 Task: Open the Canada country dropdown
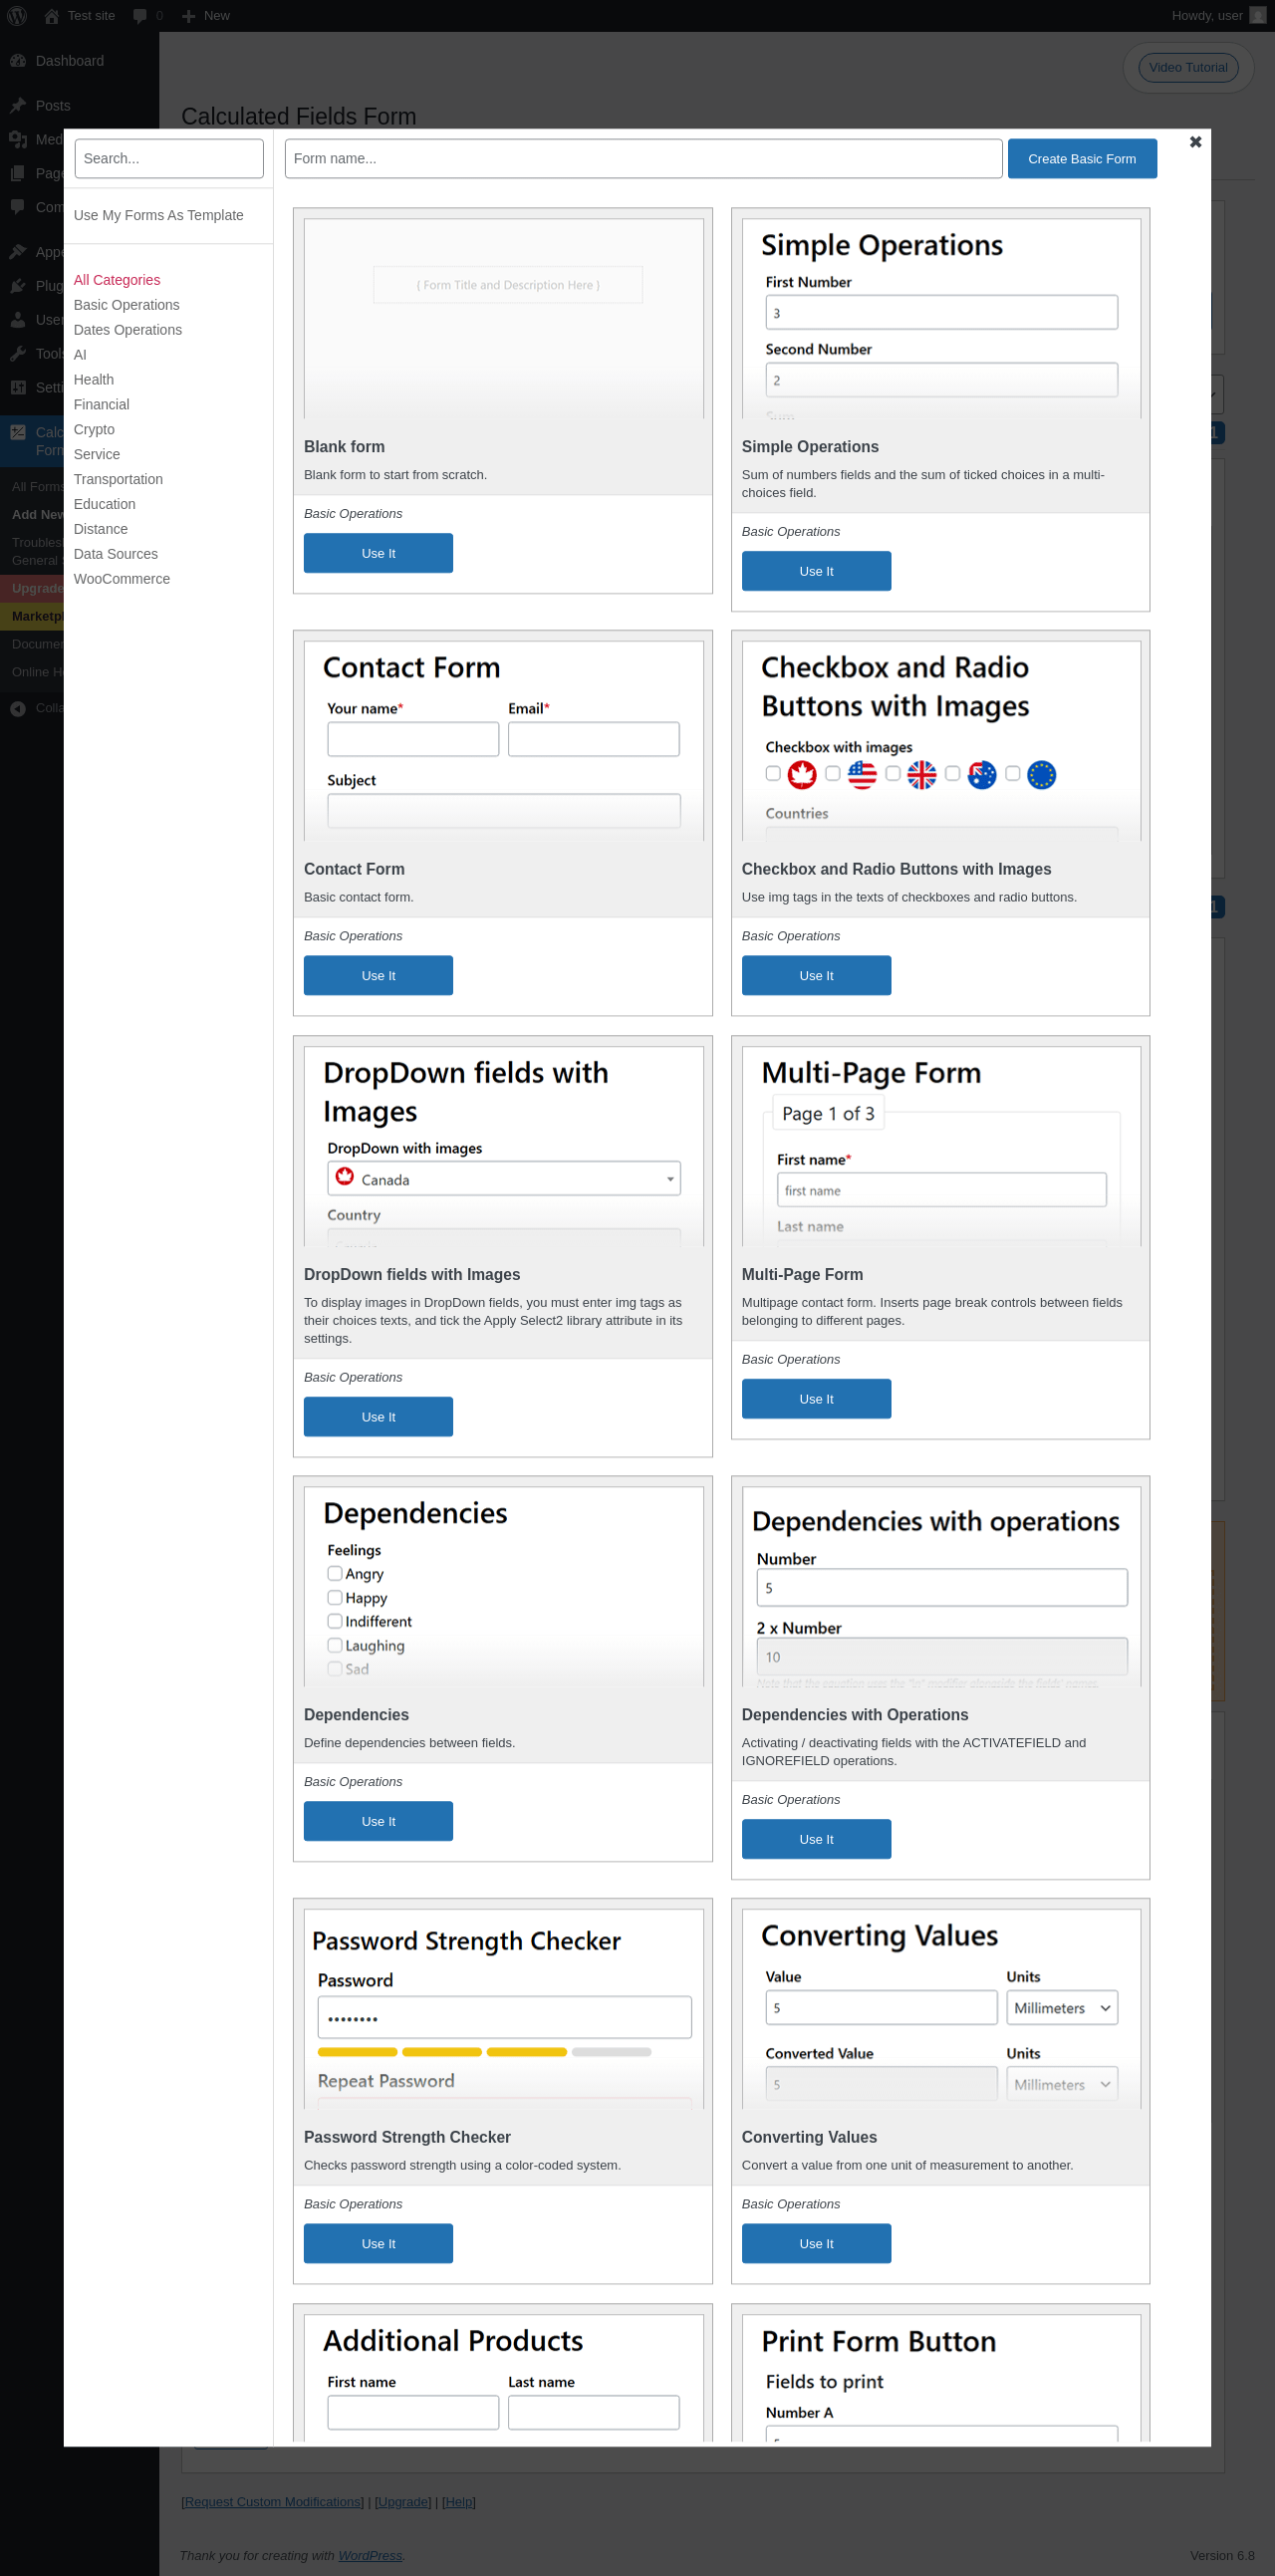coord(504,1179)
